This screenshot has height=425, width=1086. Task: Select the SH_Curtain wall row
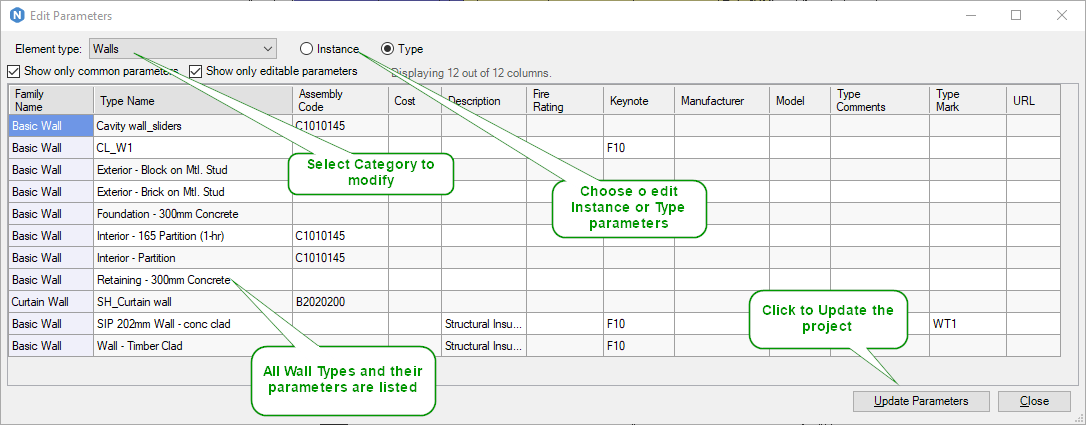(x=192, y=302)
